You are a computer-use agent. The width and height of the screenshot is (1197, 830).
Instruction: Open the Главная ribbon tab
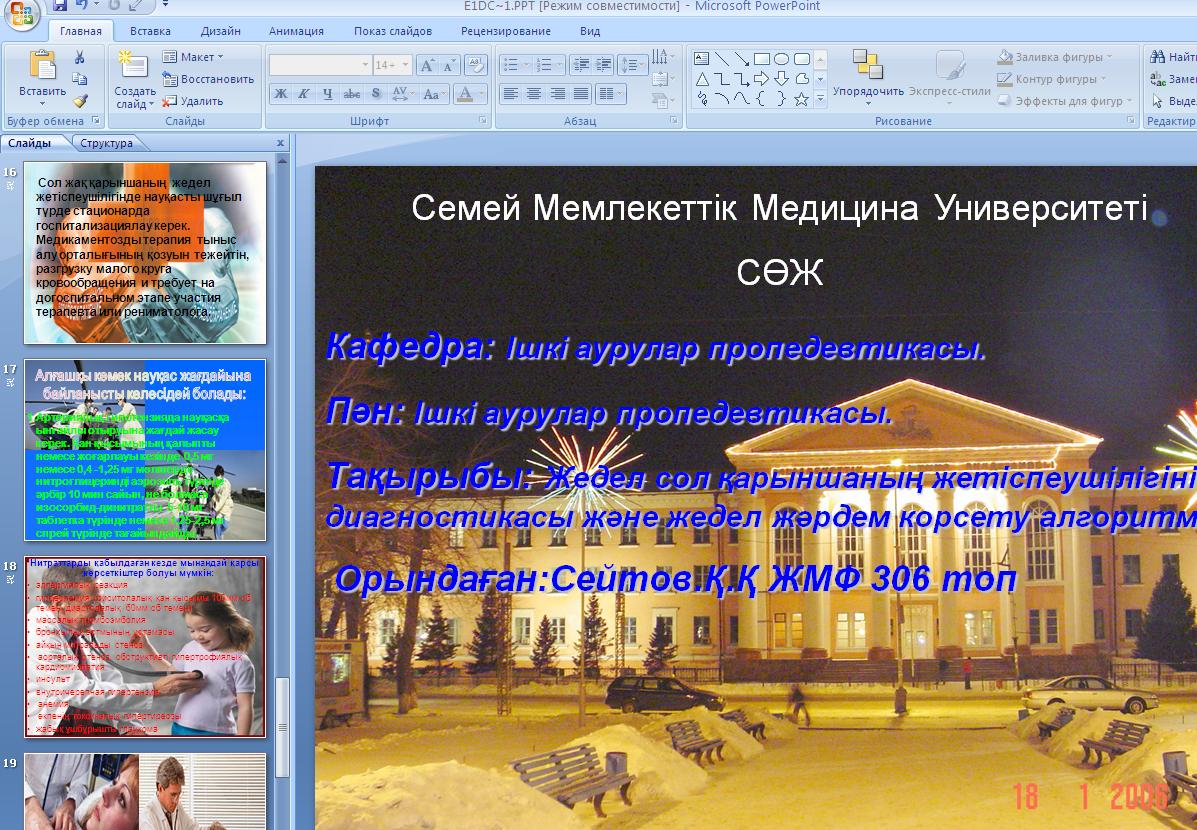[x=81, y=31]
